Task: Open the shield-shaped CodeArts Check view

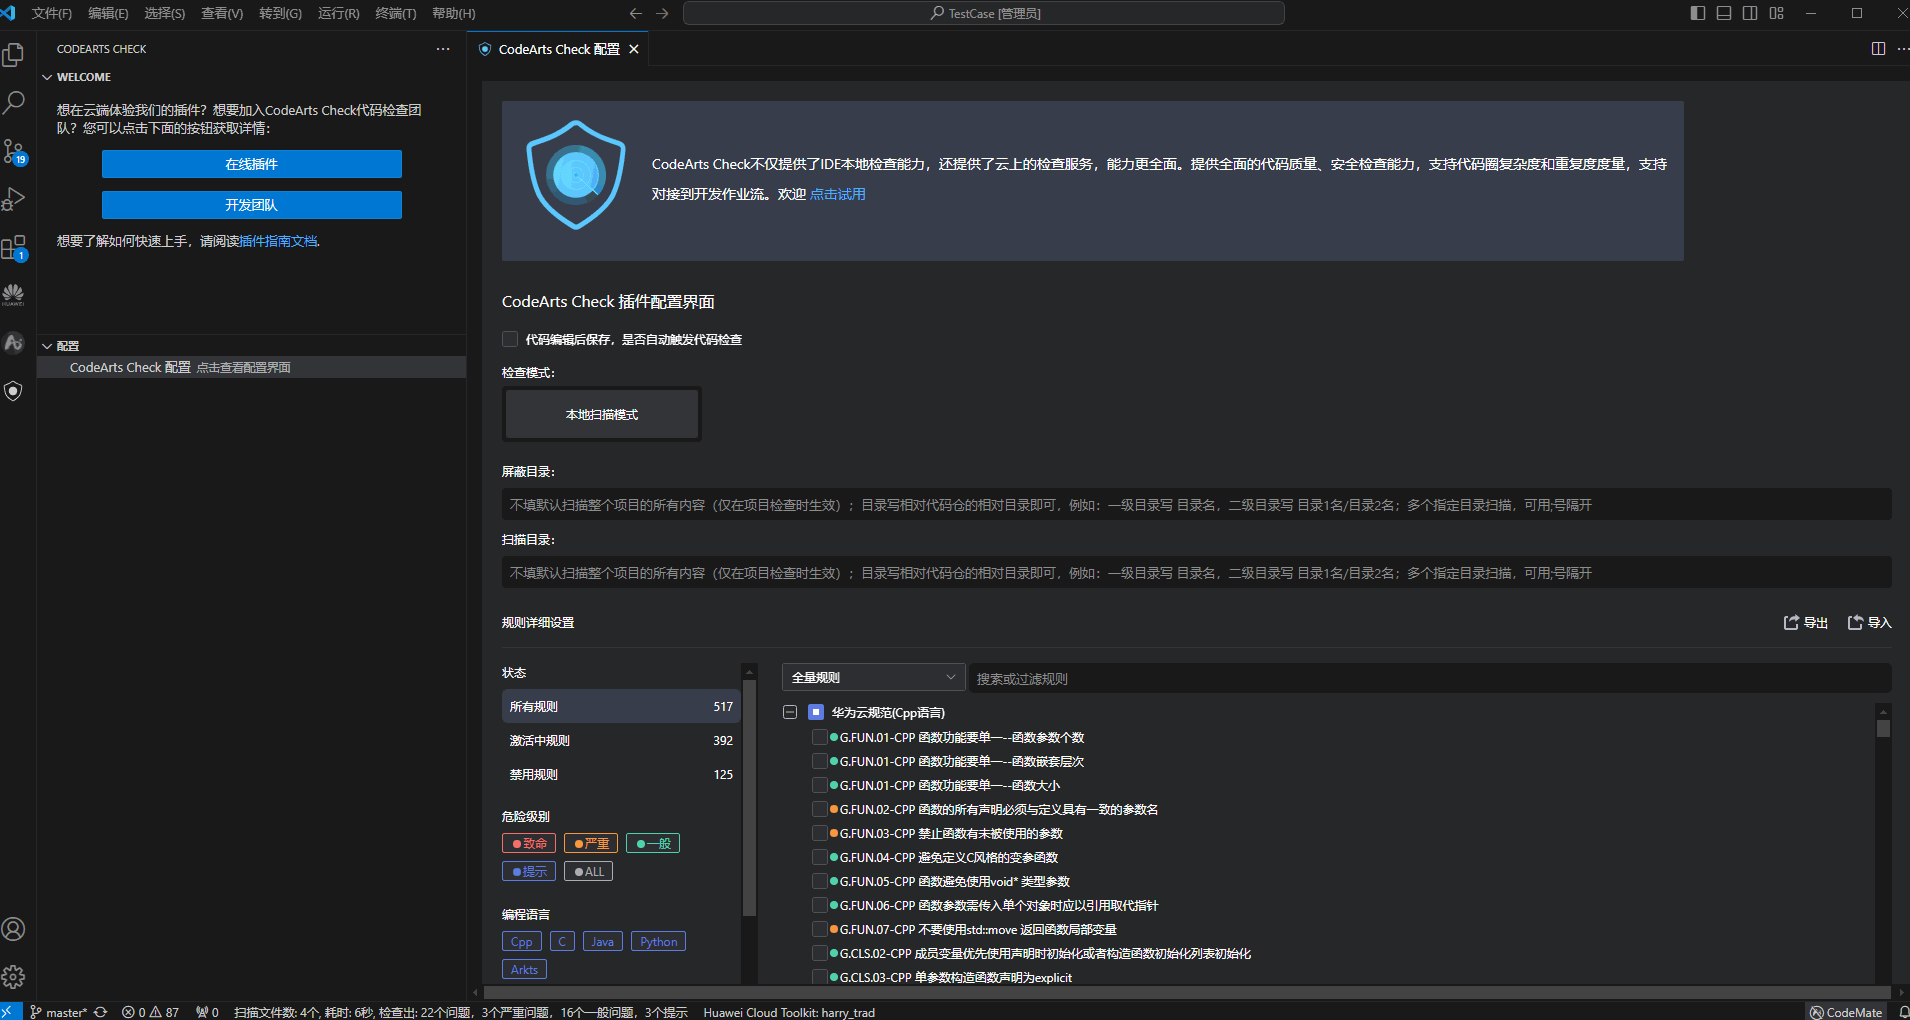Action: [x=14, y=391]
